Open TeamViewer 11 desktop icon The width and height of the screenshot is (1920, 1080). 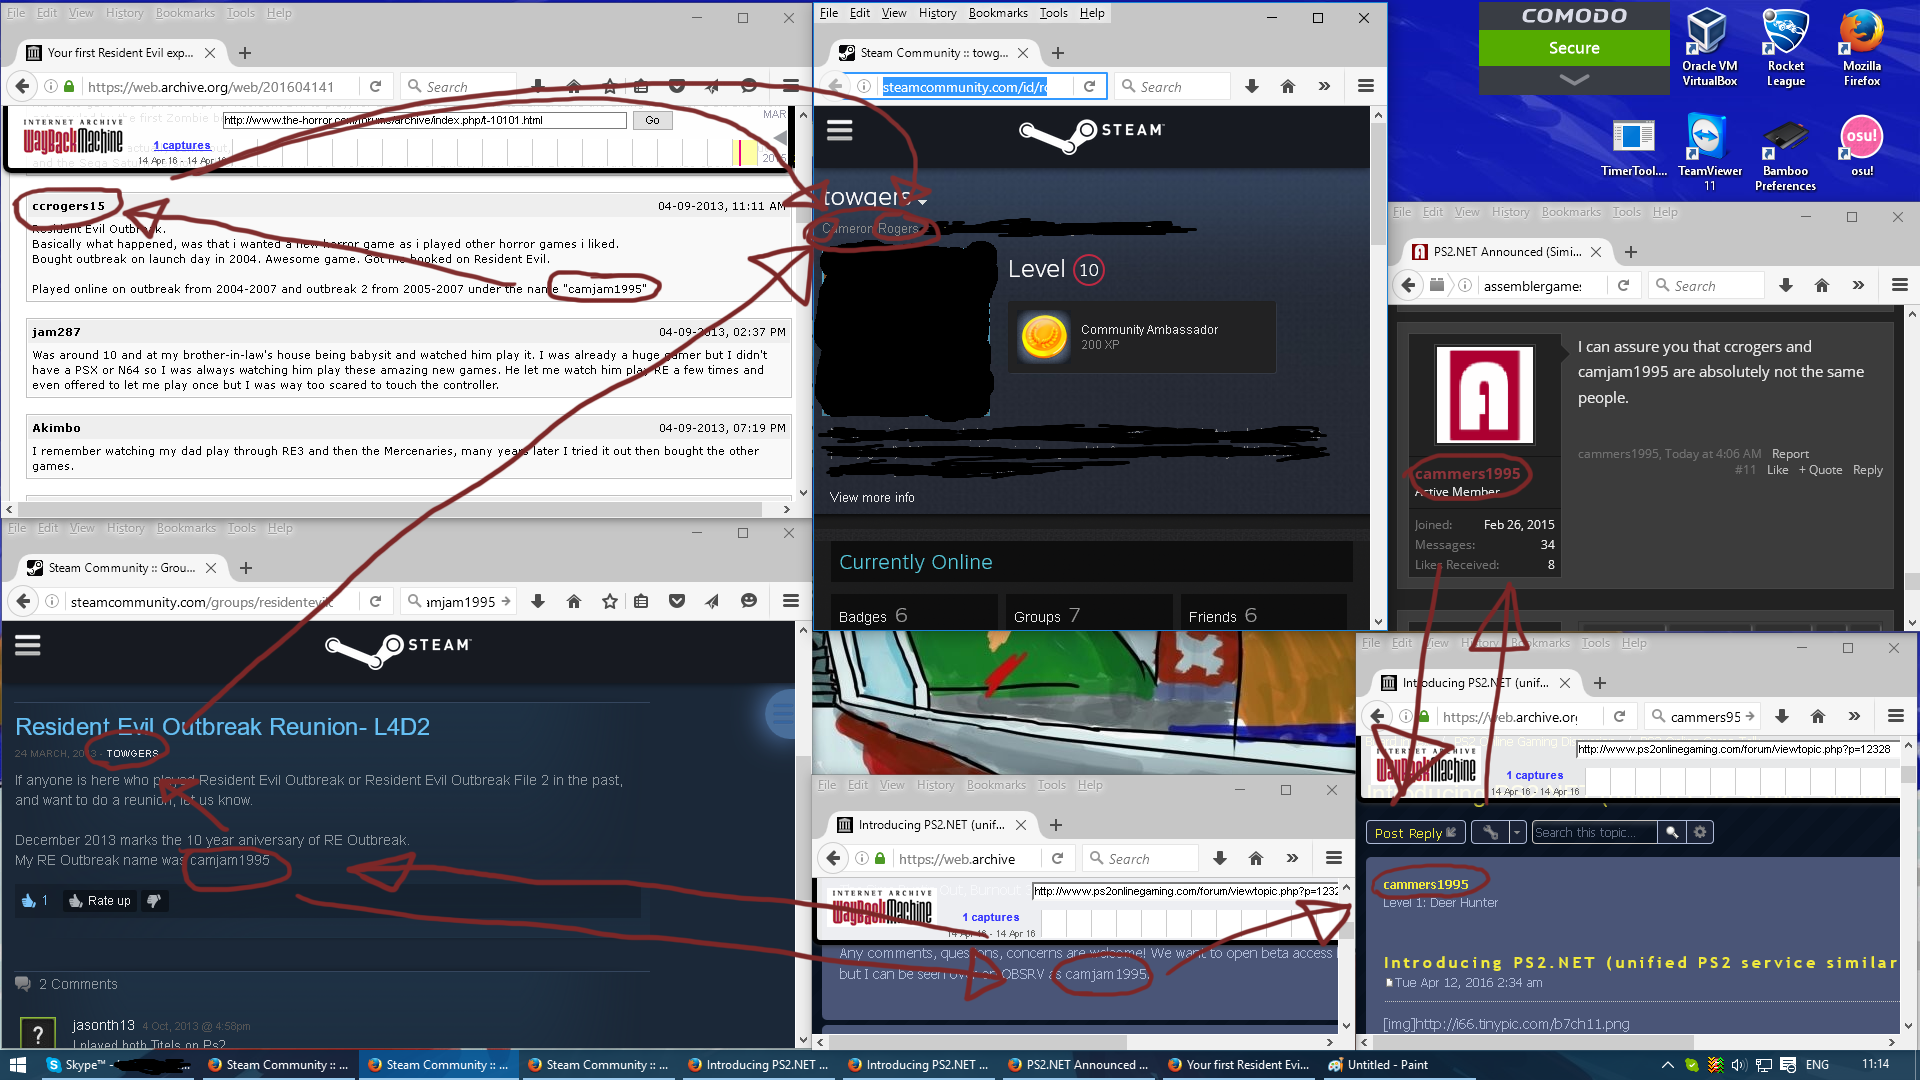coord(1709,152)
